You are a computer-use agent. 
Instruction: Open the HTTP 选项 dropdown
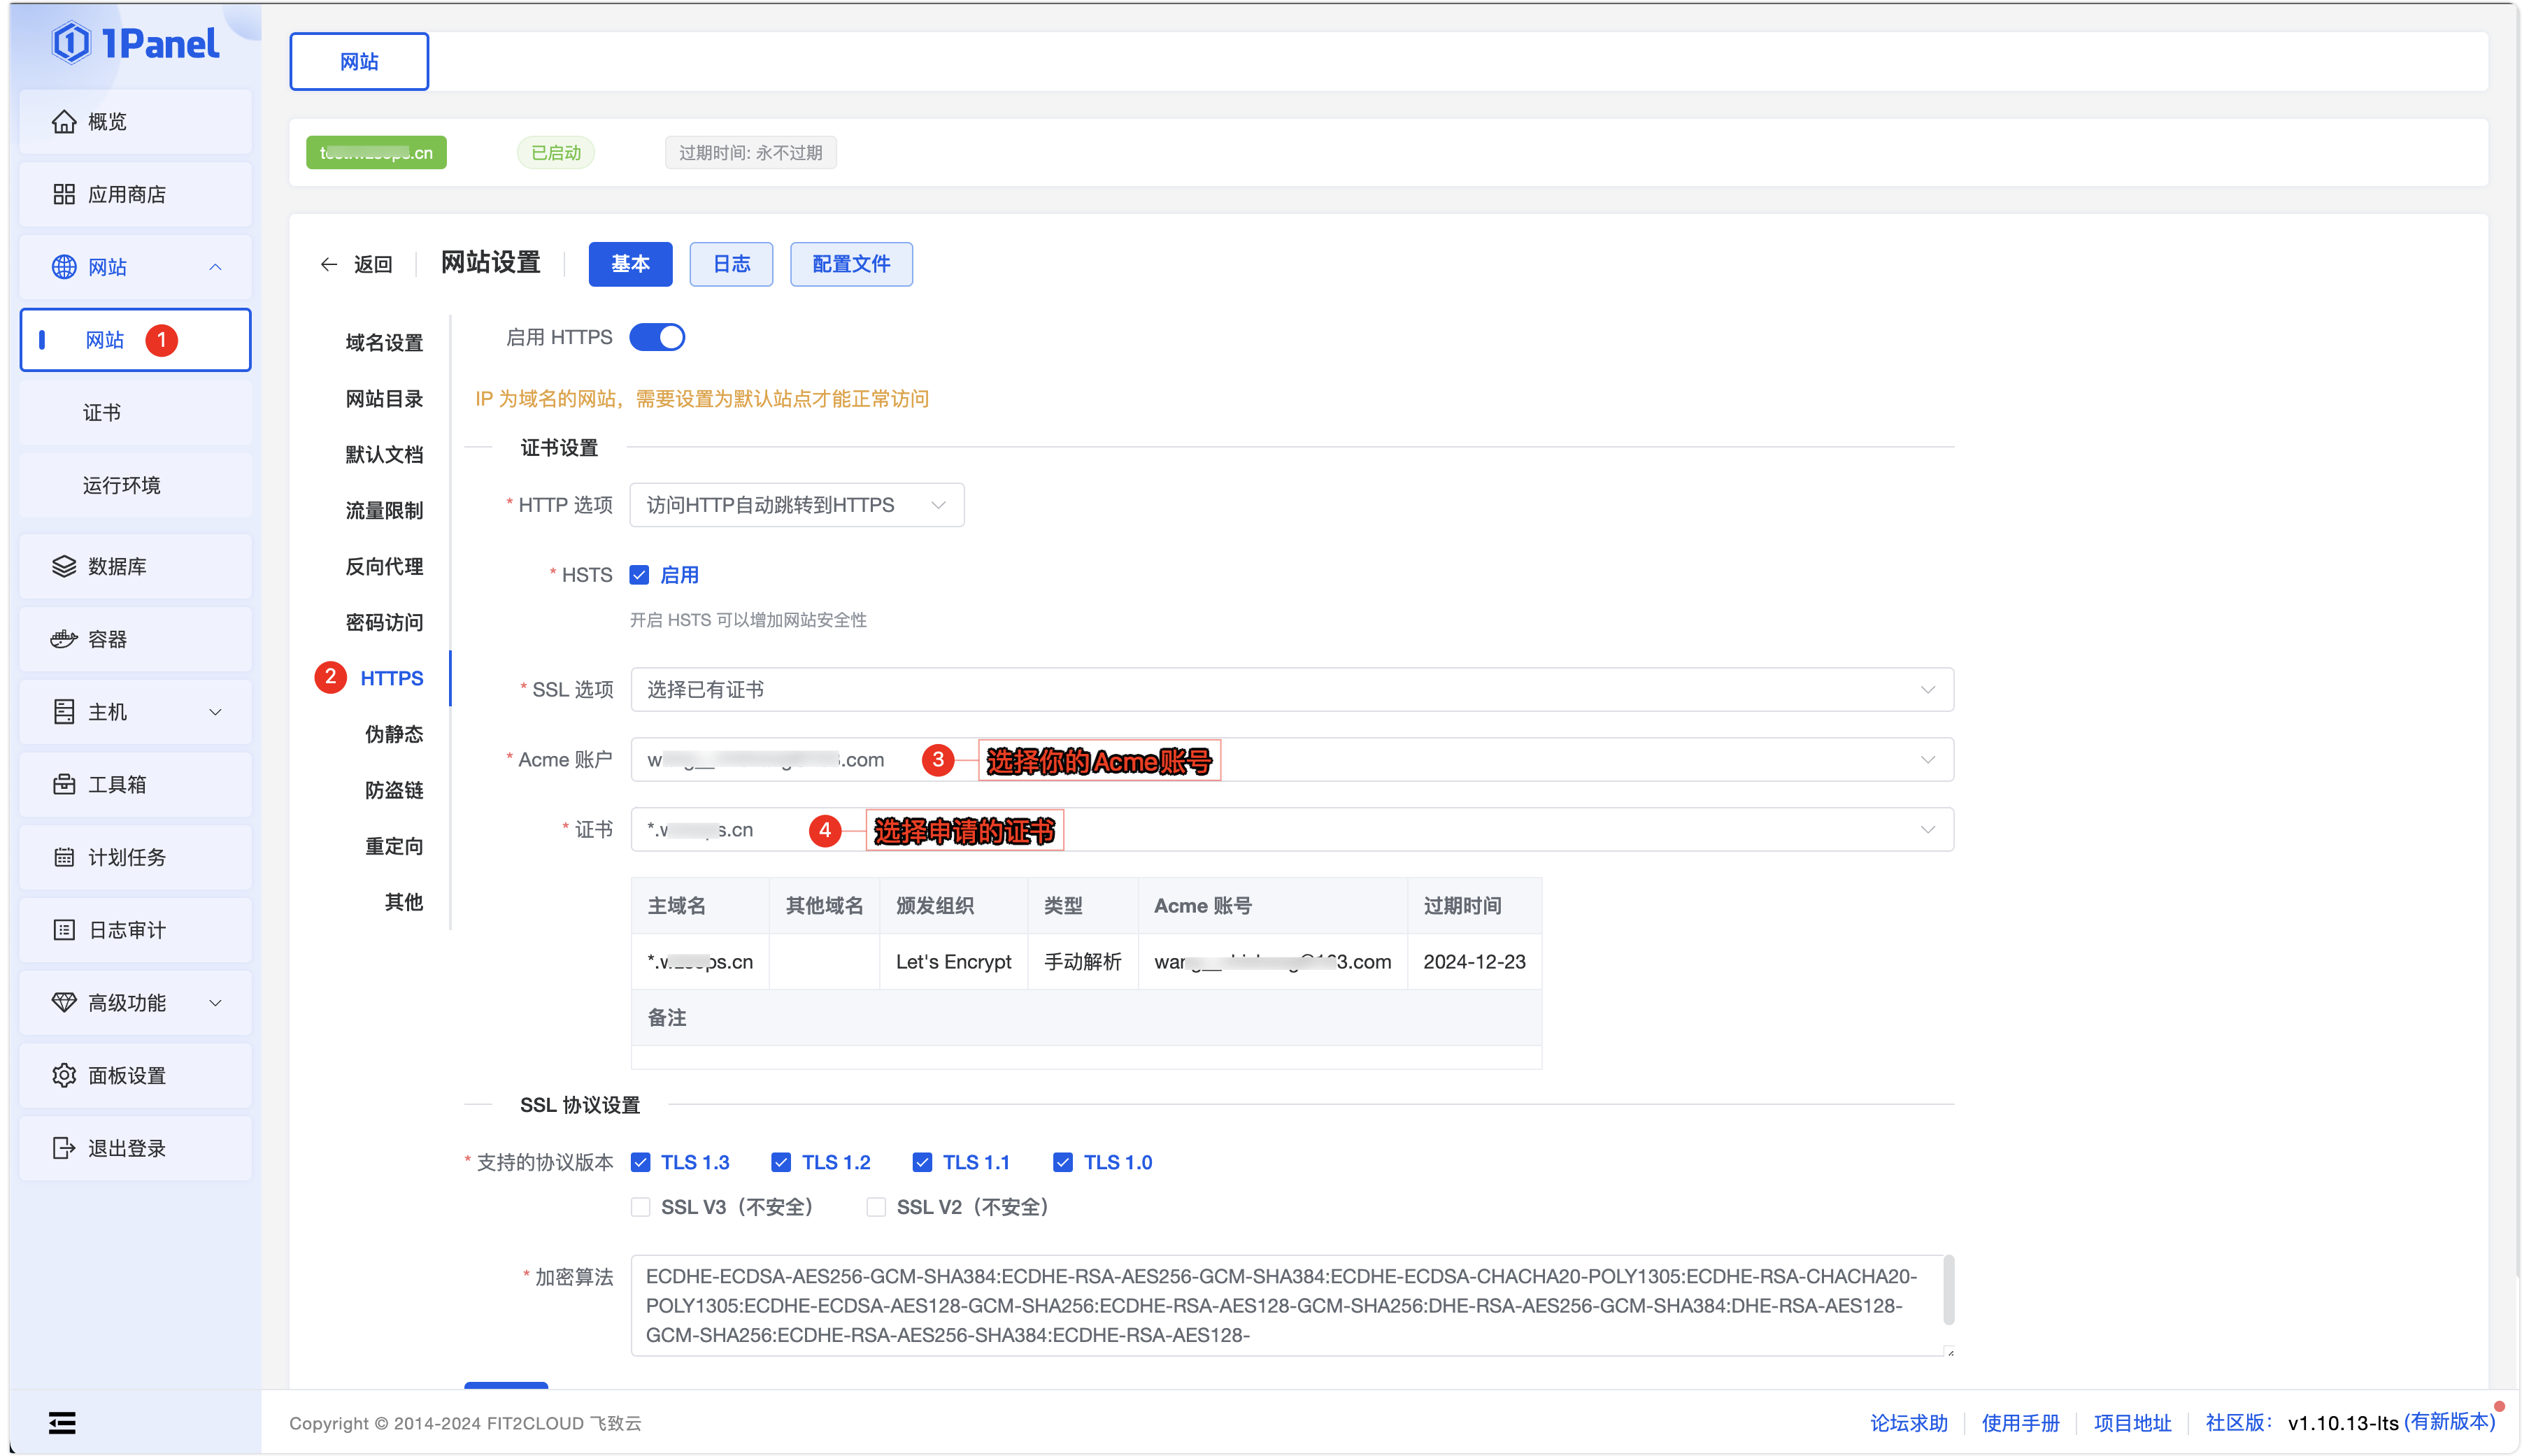(x=796, y=505)
